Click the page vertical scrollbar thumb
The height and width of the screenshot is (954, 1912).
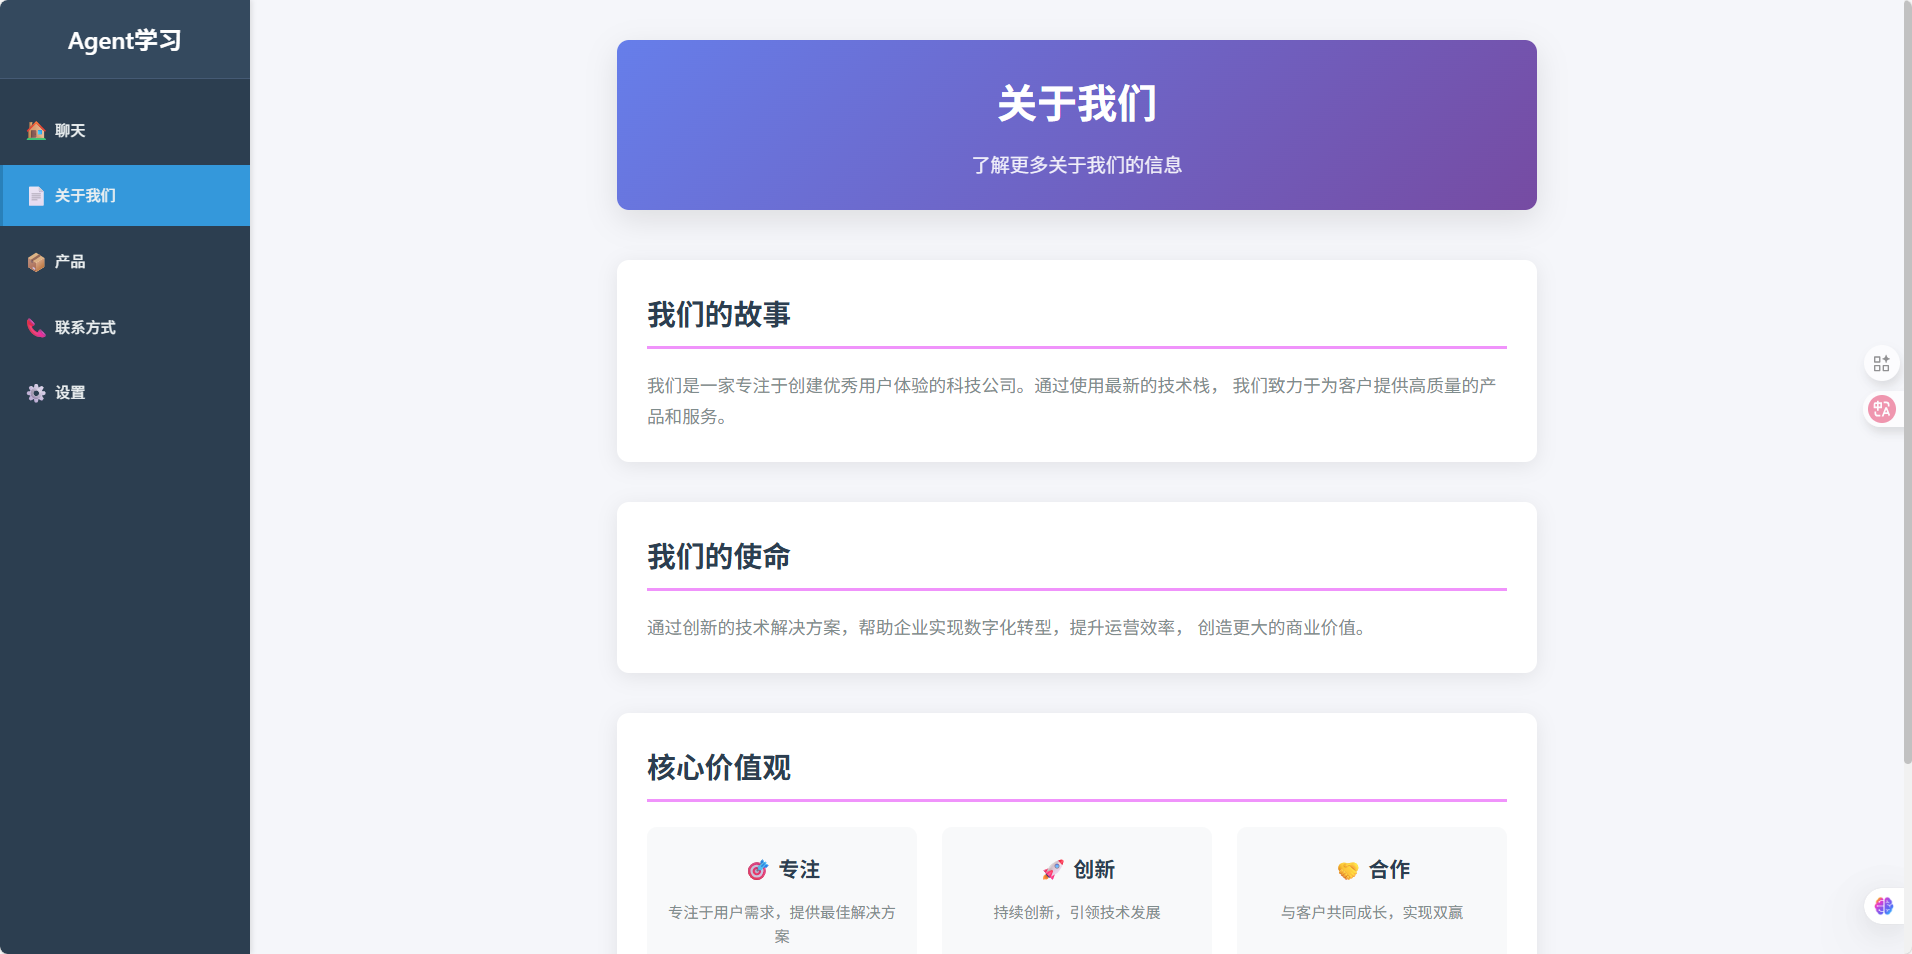click(x=1907, y=382)
